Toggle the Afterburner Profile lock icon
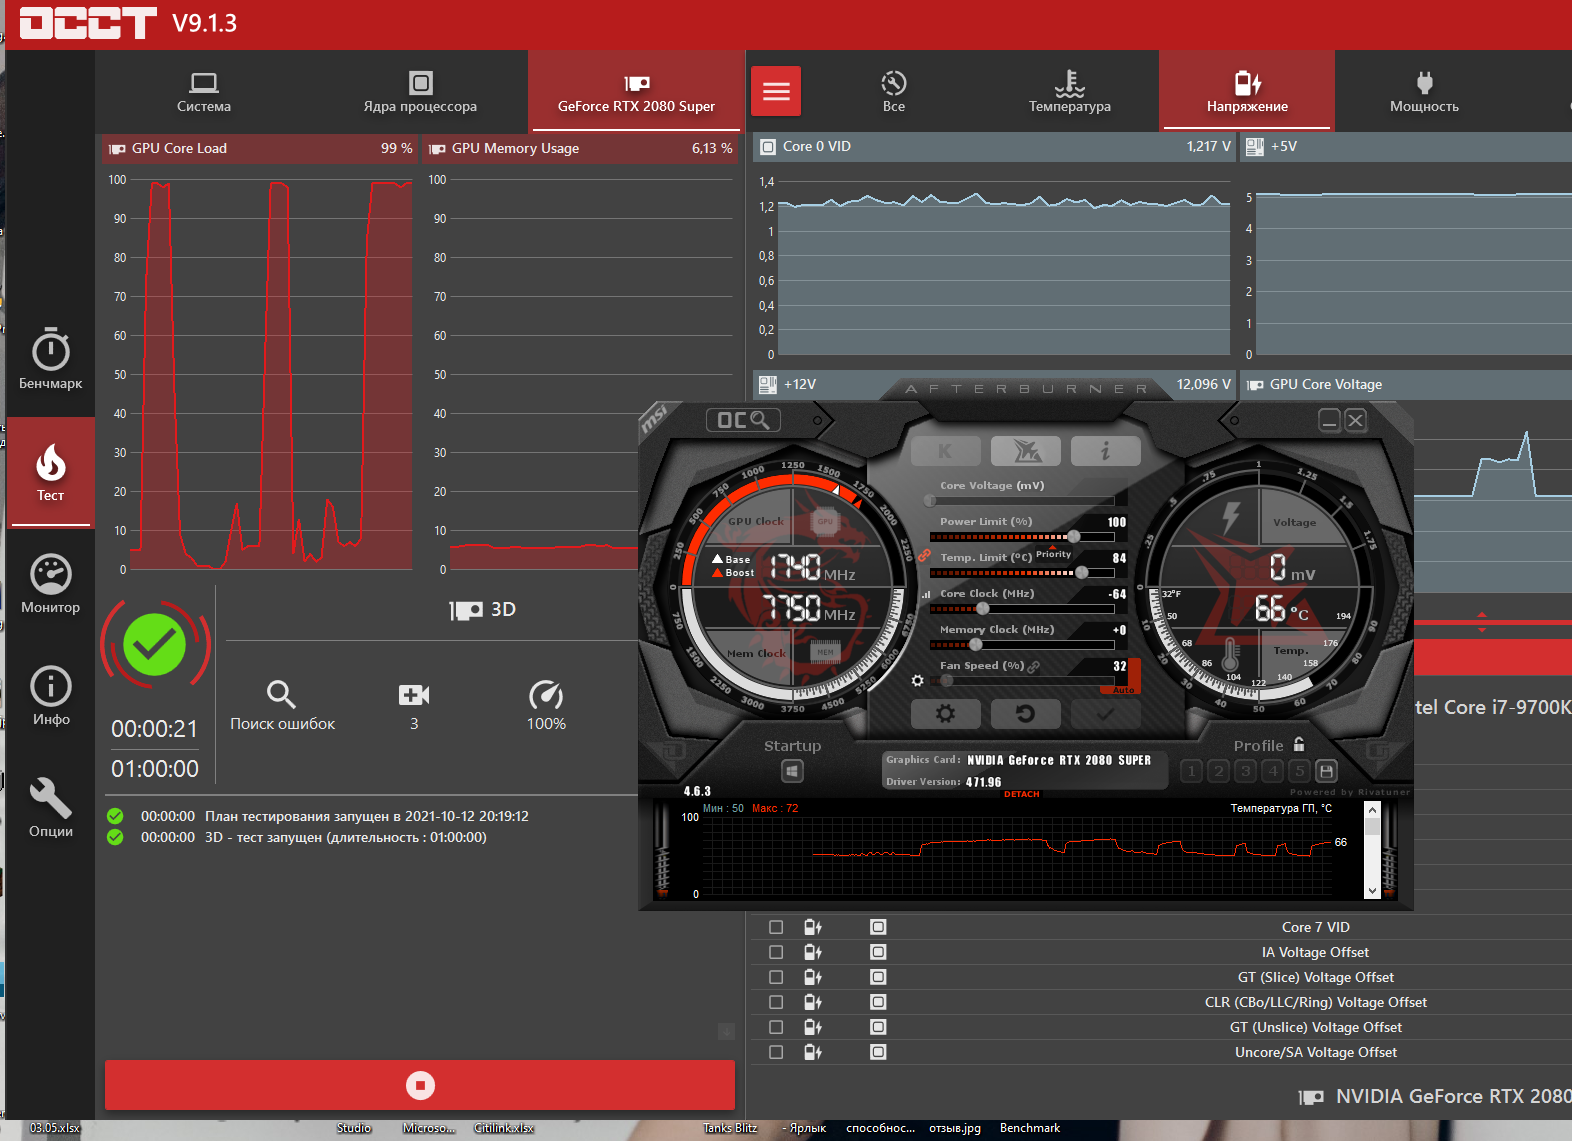Screen dimensions: 1572x1141 (x=1299, y=744)
